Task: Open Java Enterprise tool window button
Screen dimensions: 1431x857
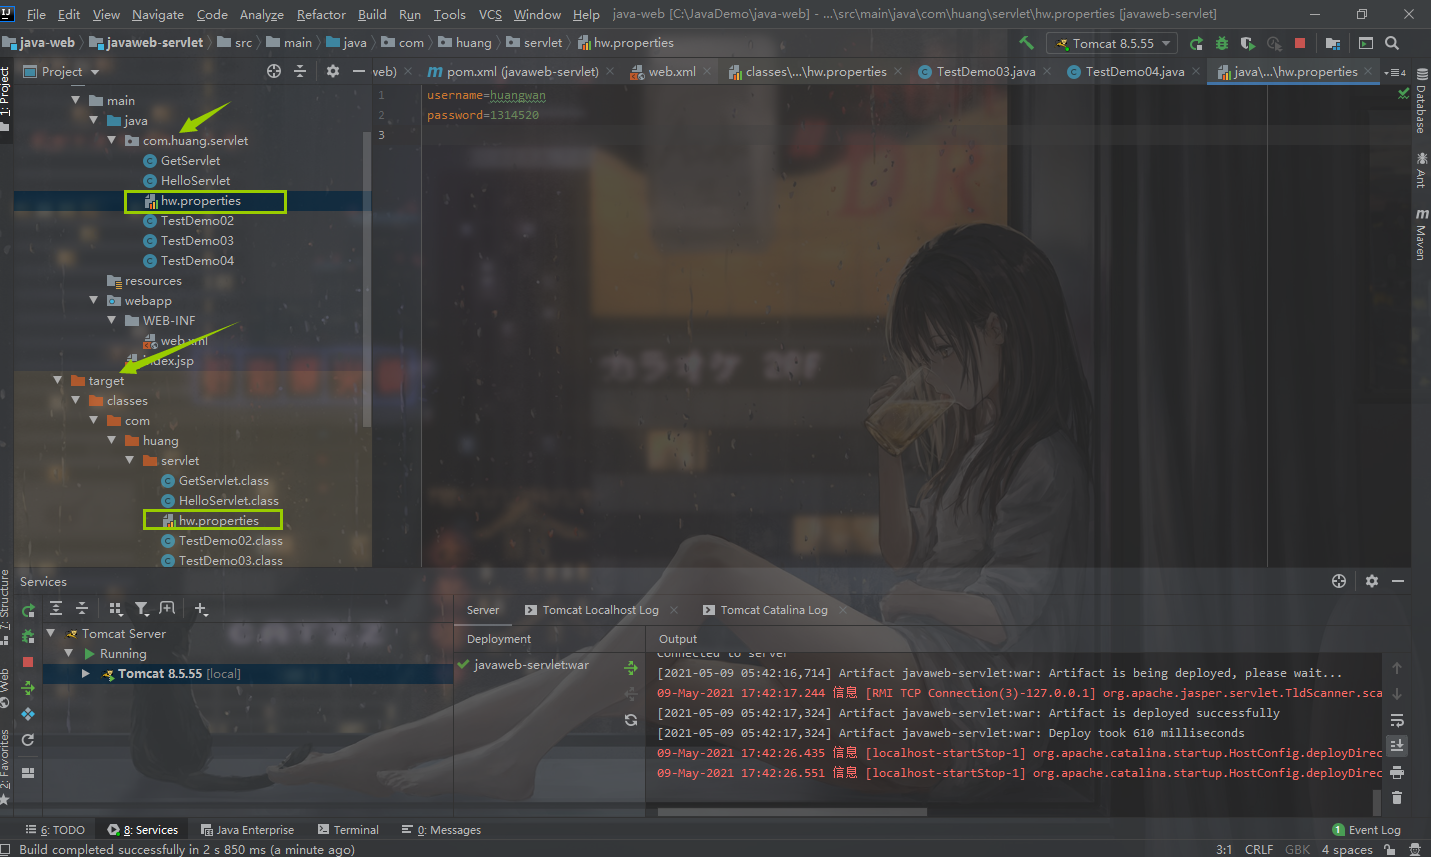Action: point(247,830)
